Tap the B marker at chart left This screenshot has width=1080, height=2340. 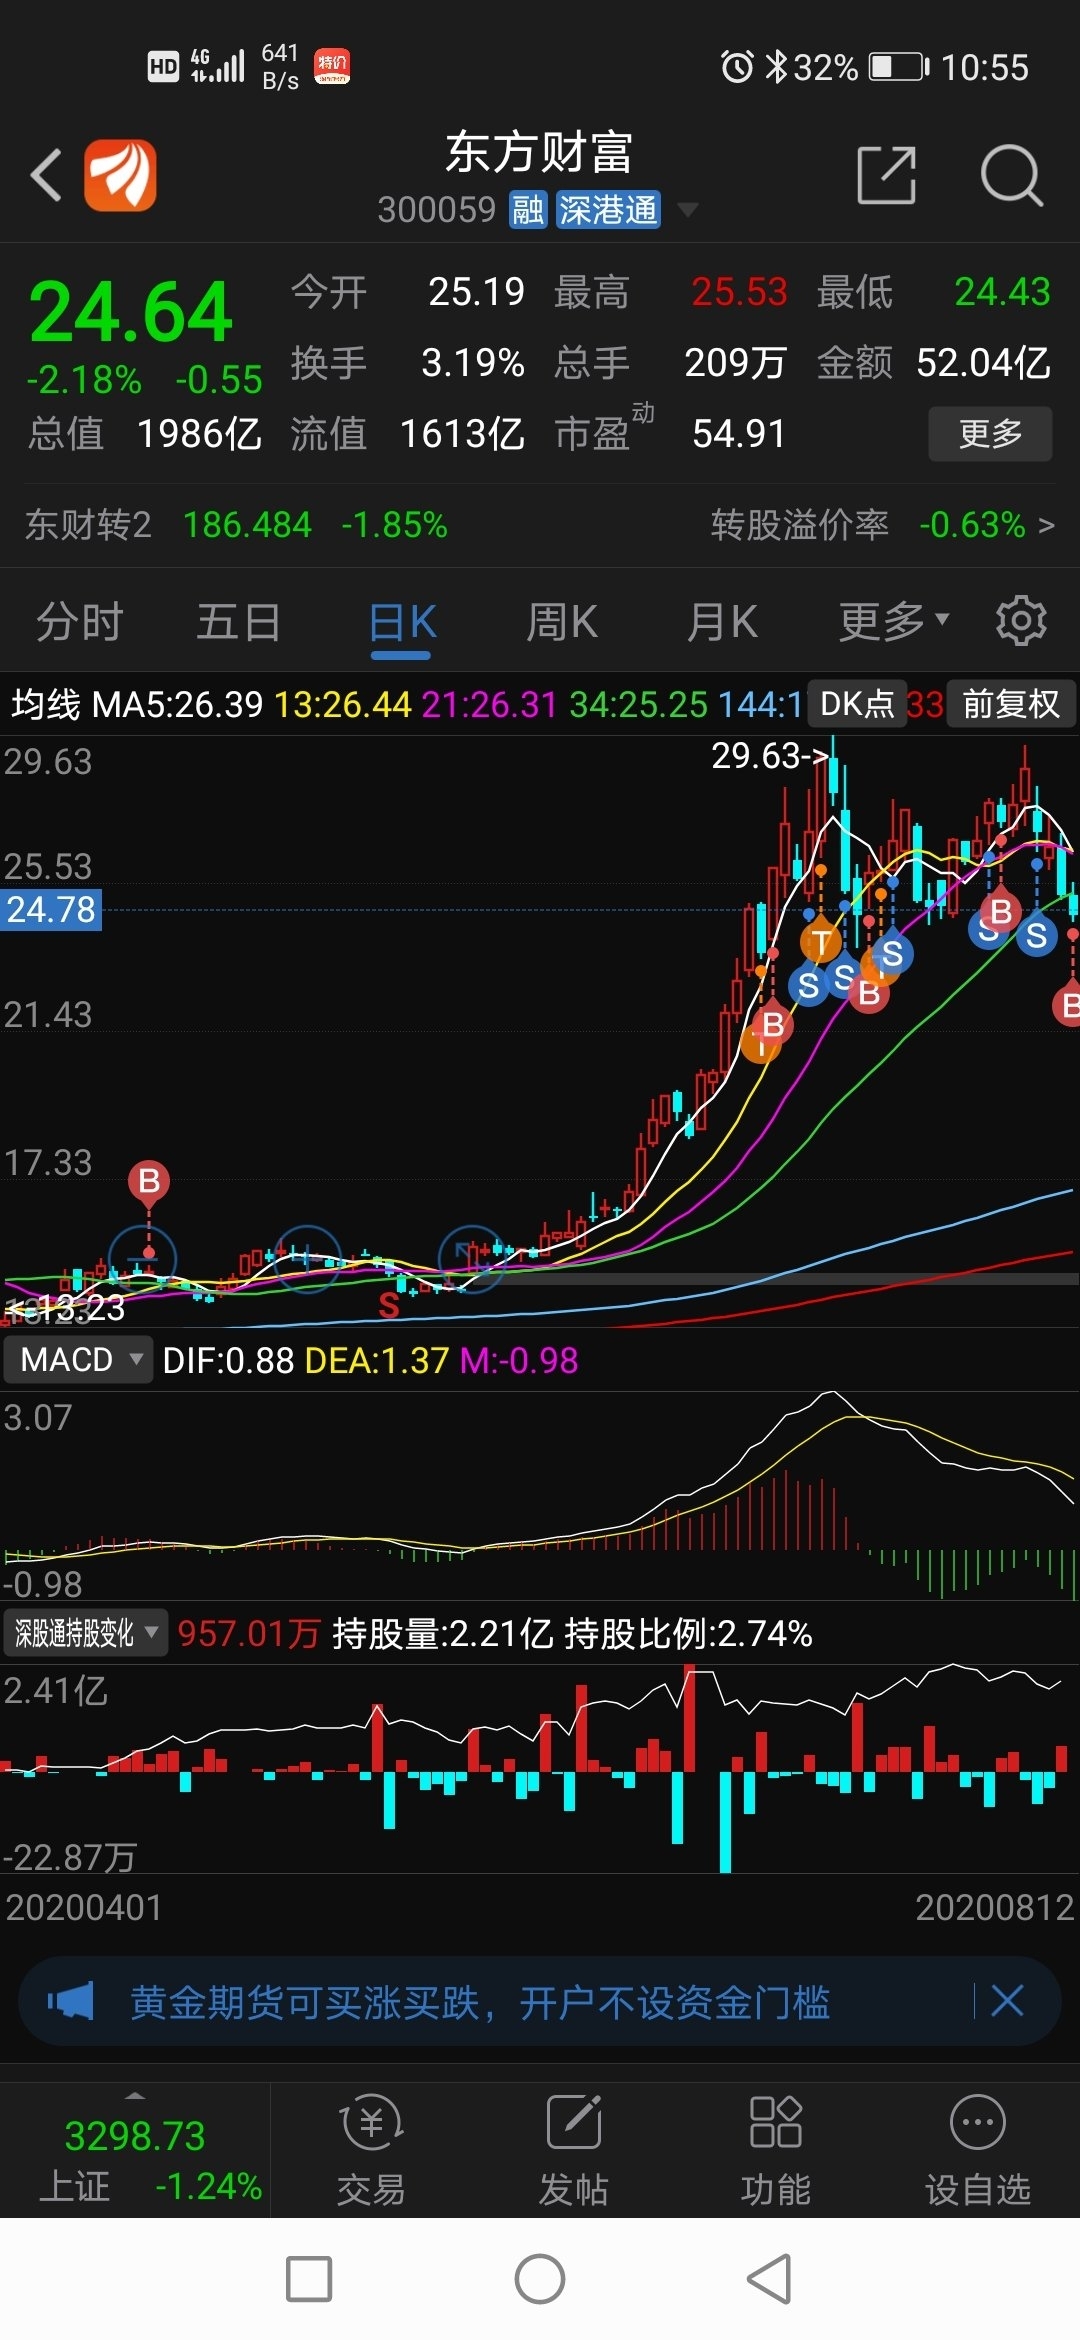149,1181
